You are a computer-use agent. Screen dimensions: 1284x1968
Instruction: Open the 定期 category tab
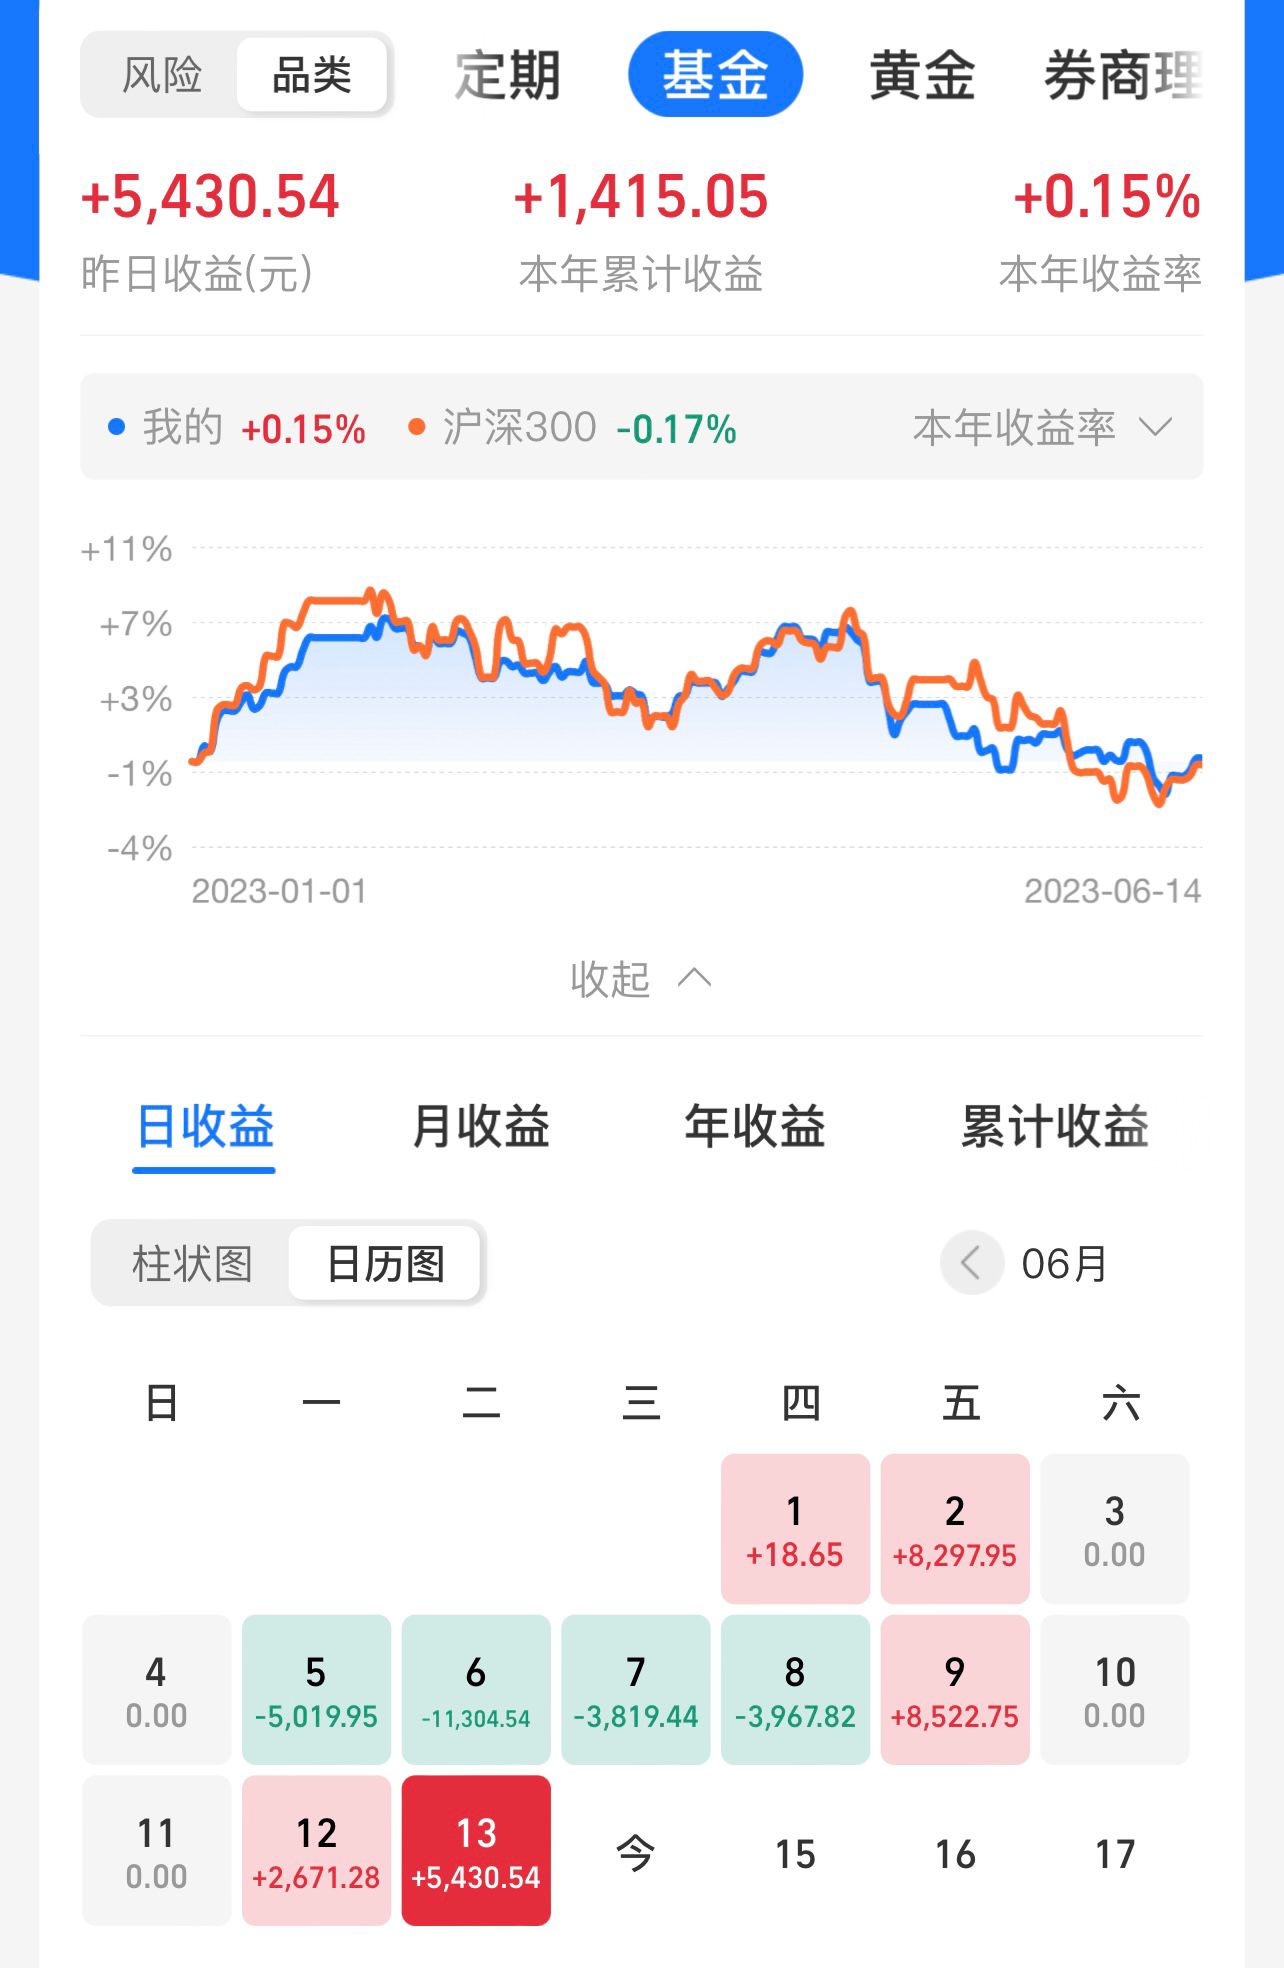point(507,75)
